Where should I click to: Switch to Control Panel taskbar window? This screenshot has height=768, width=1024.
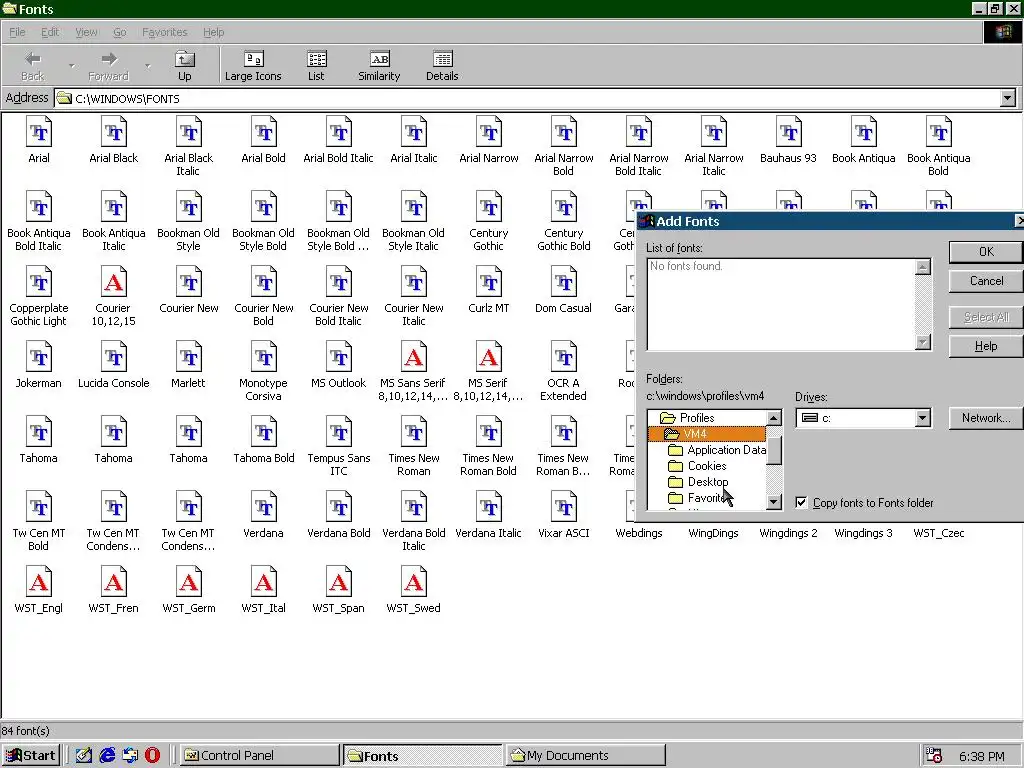tap(259, 756)
